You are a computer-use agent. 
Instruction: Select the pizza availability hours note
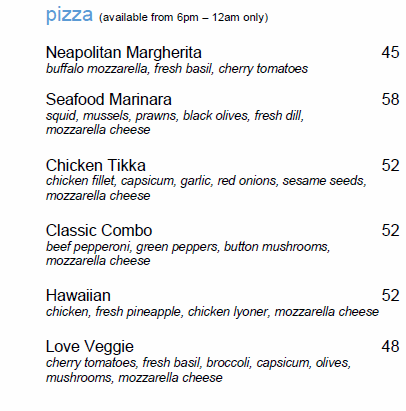[x=184, y=17]
